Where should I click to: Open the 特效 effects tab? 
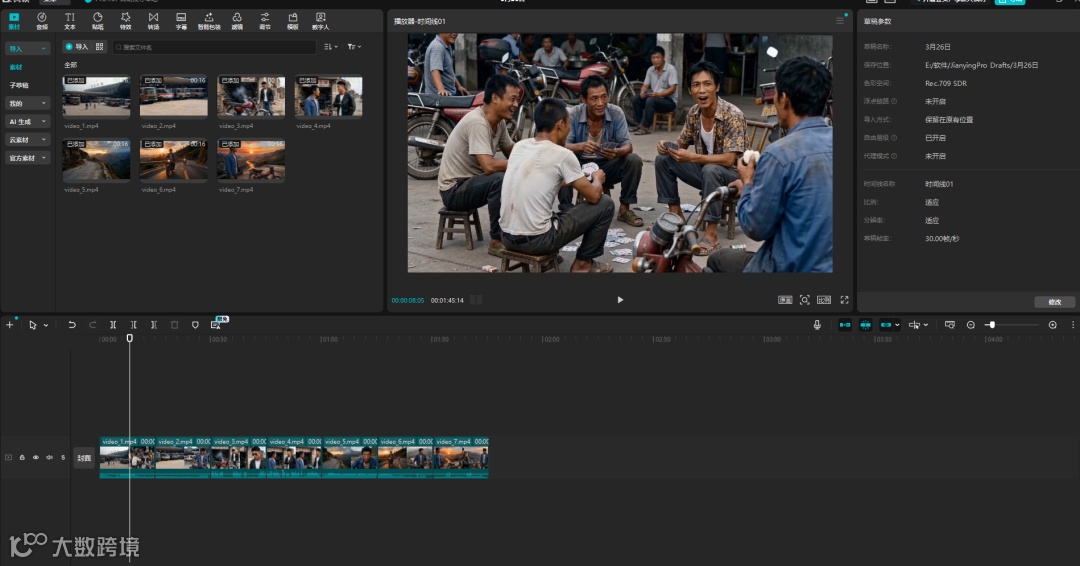click(x=125, y=21)
